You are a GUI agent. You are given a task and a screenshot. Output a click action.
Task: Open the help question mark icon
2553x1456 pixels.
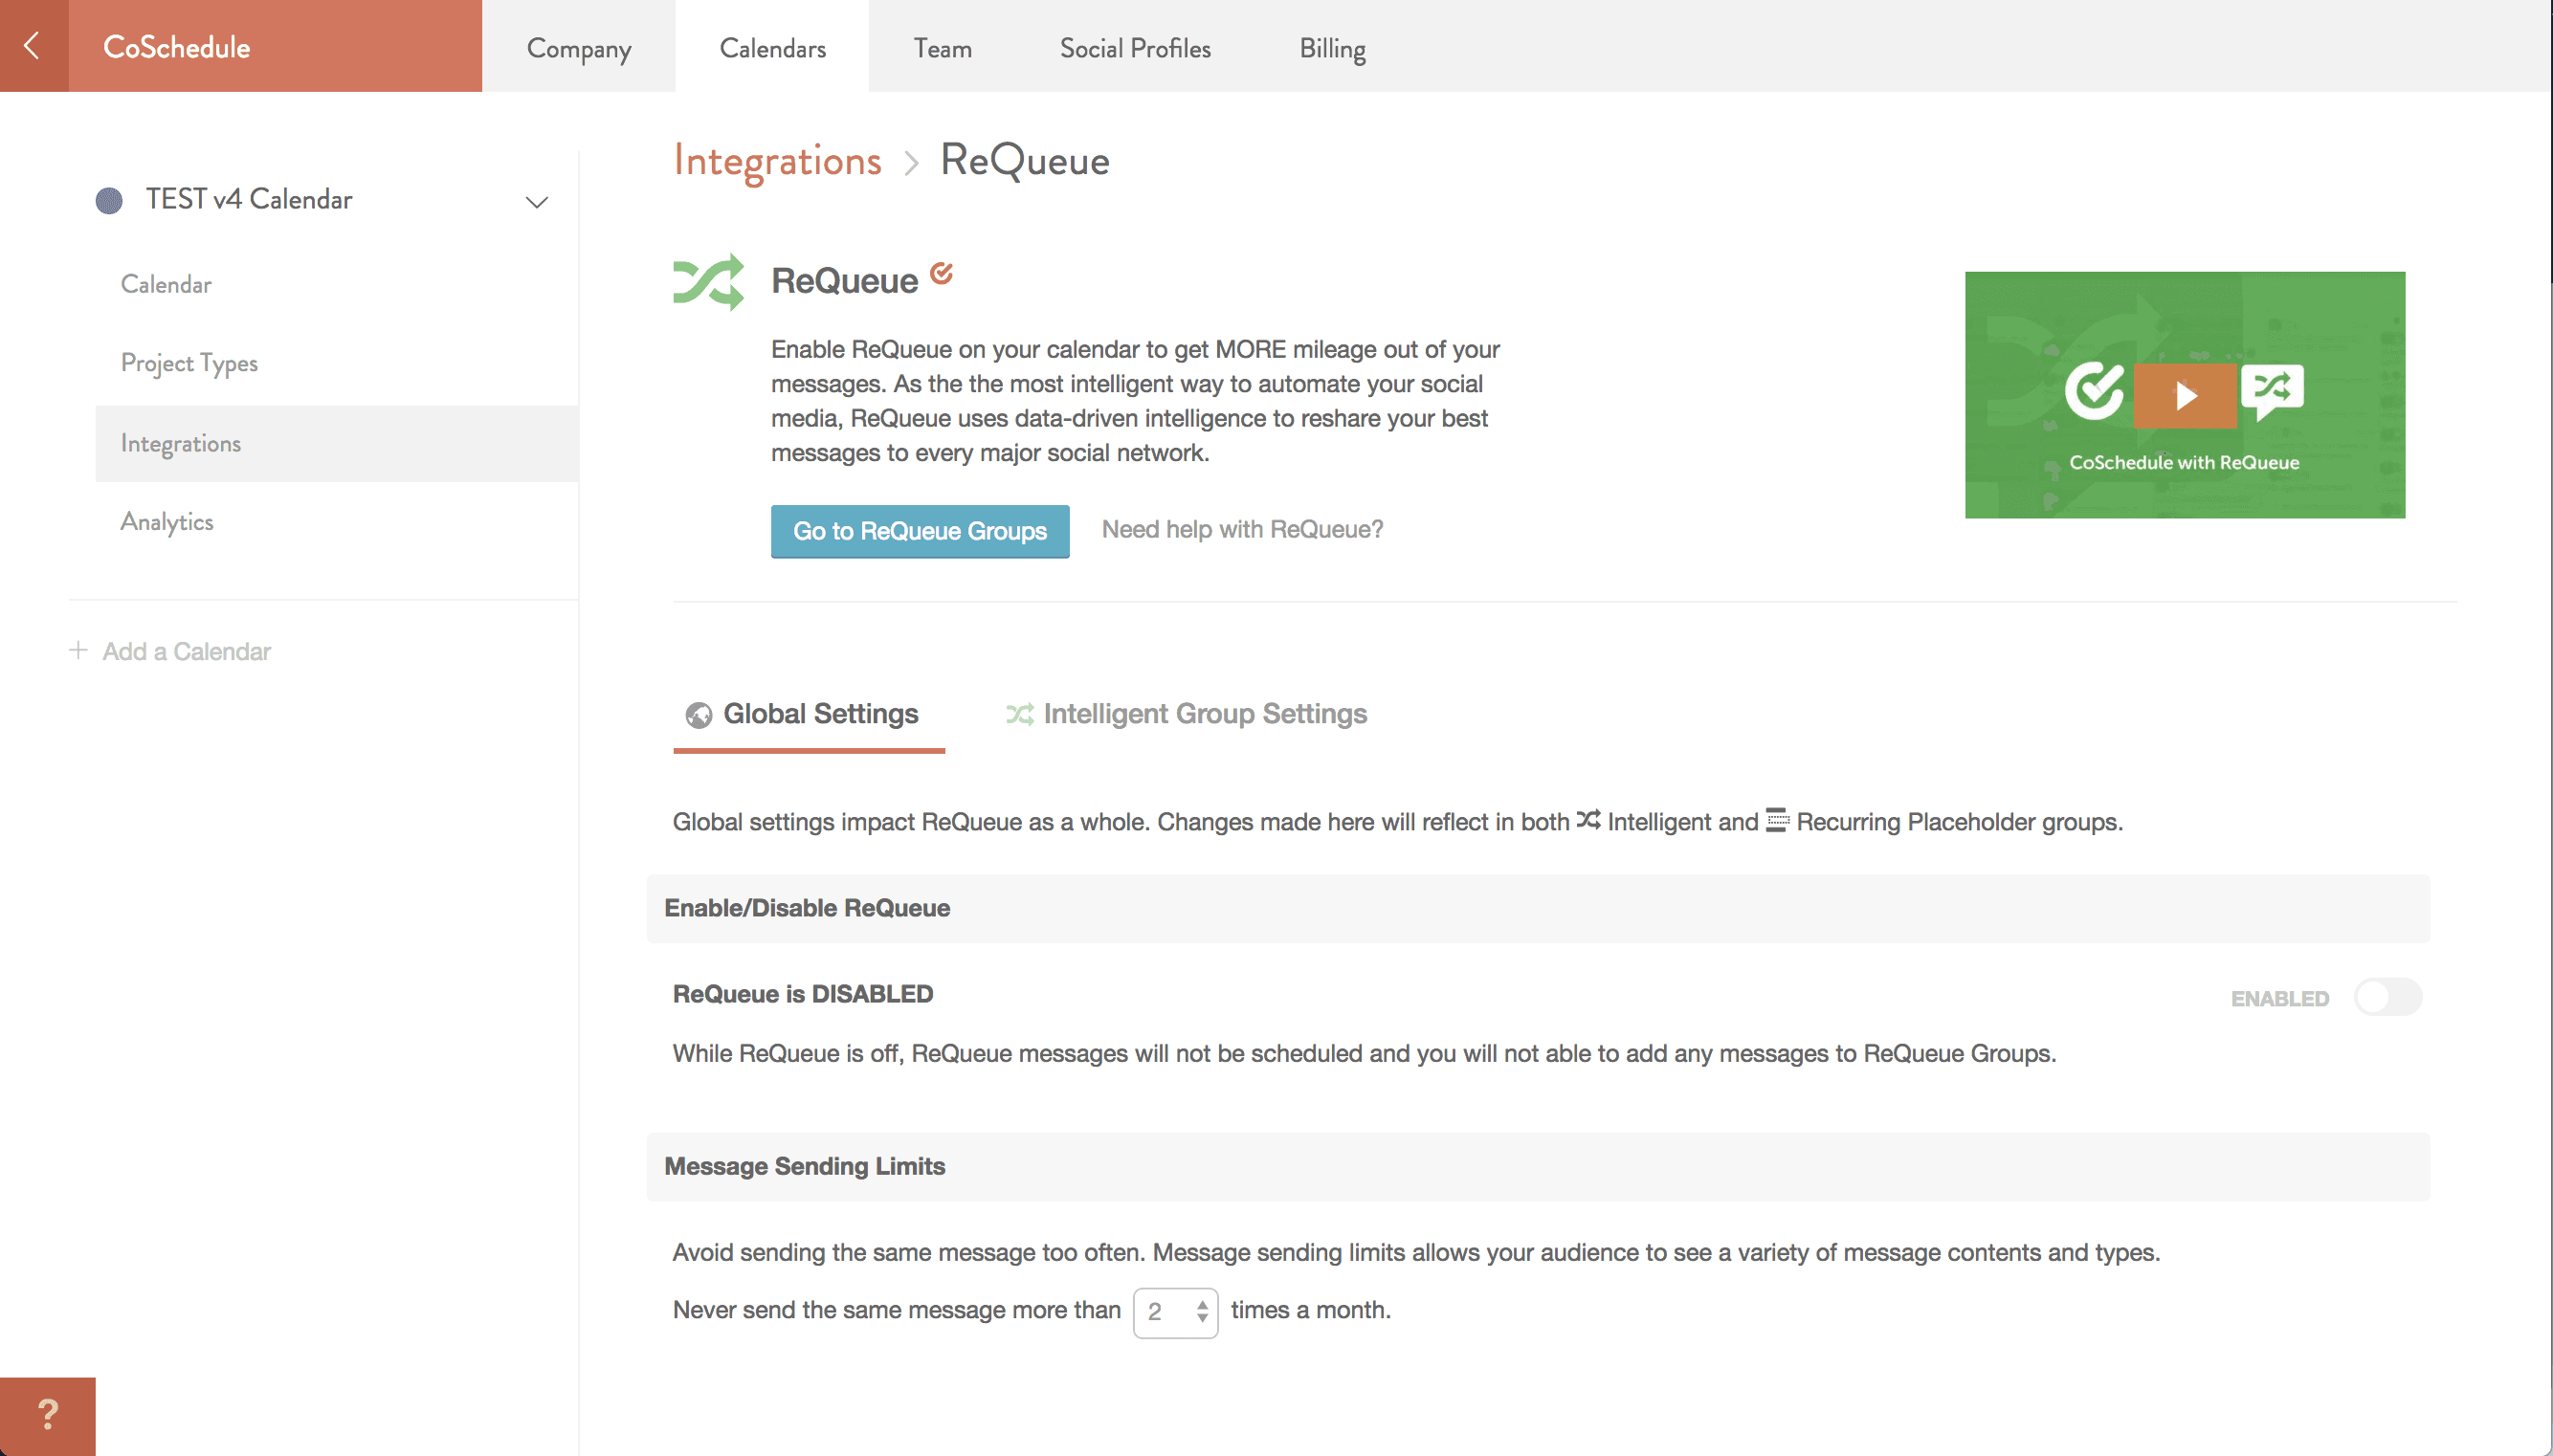(47, 1415)
